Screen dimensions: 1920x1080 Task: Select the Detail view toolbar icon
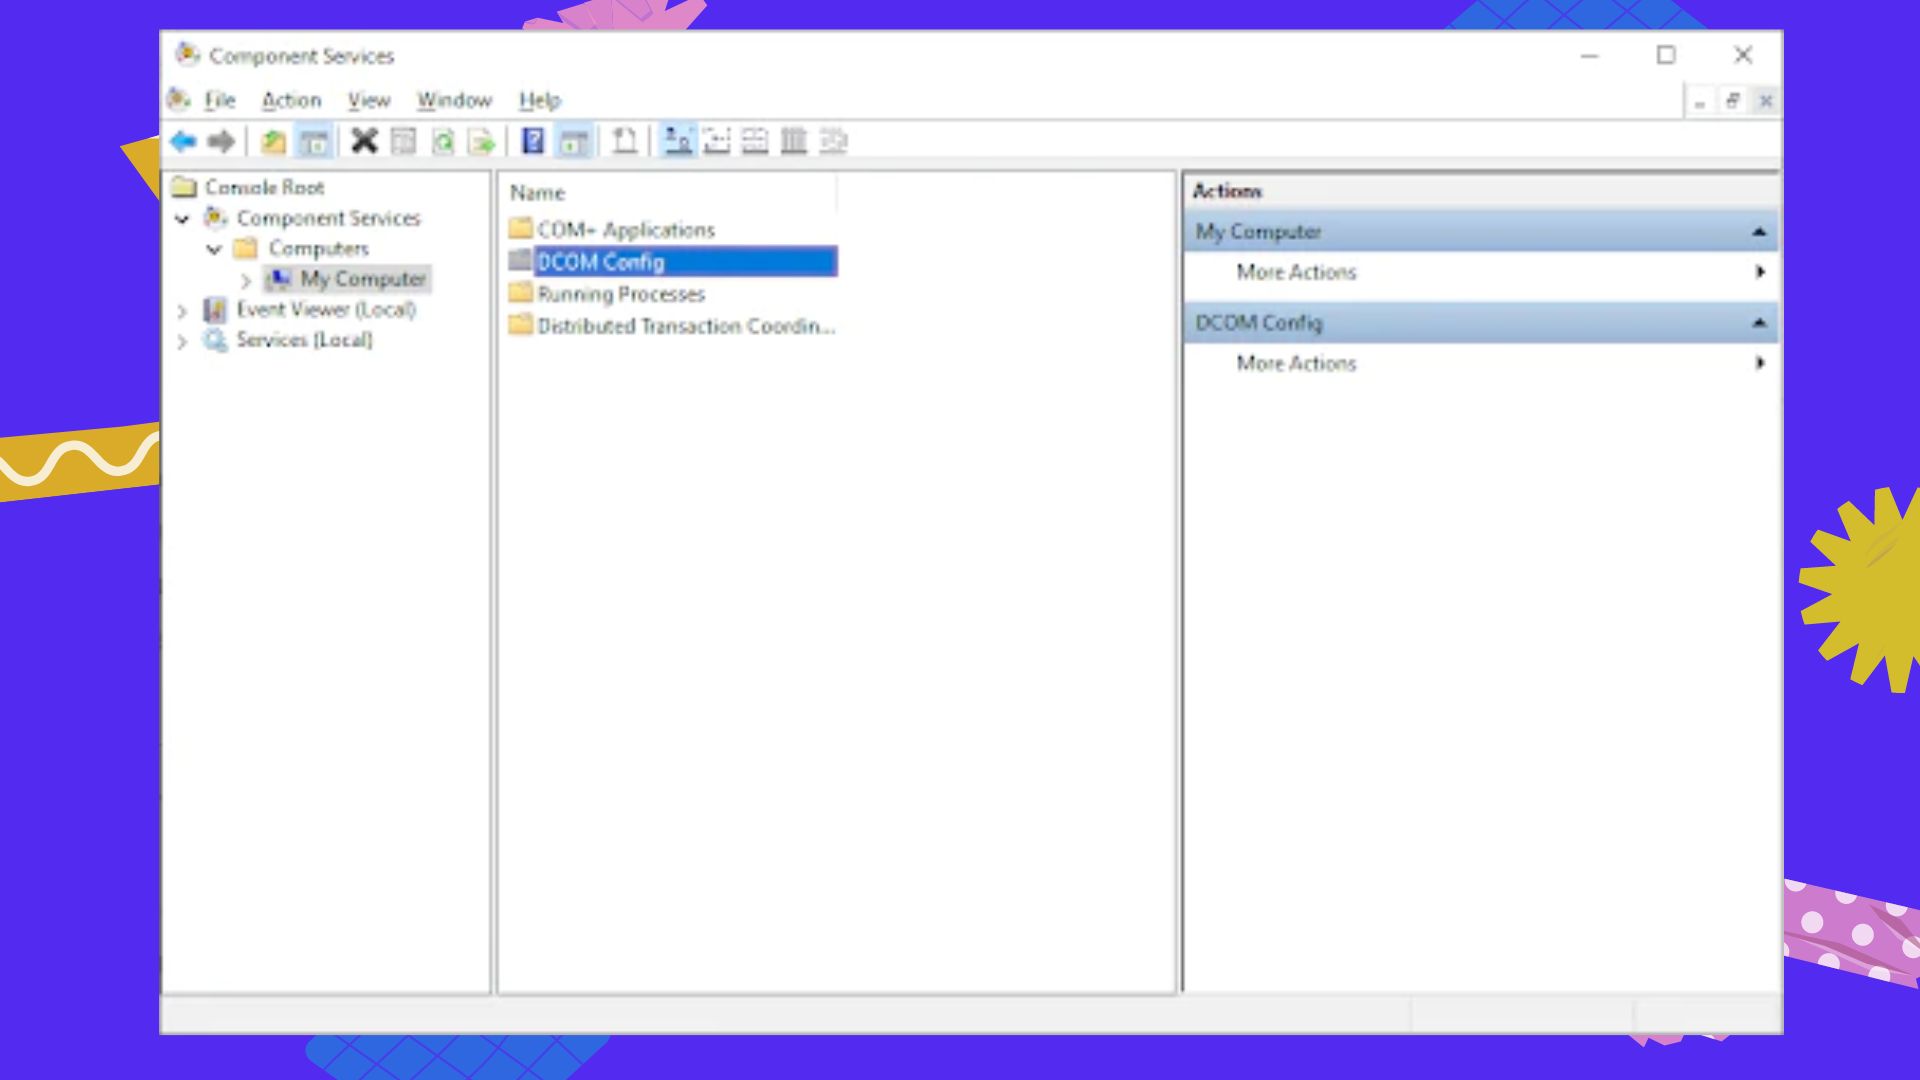tap(794, 141)
